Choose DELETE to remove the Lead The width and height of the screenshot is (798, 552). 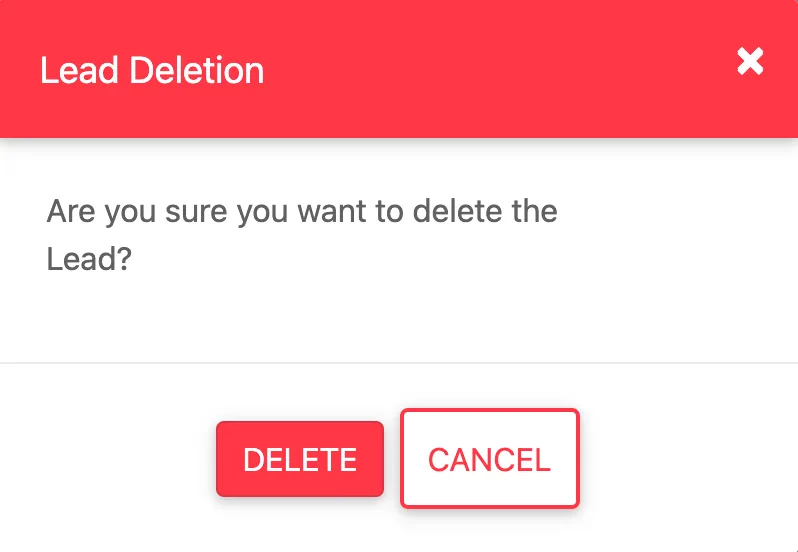[x=300, y=459]
